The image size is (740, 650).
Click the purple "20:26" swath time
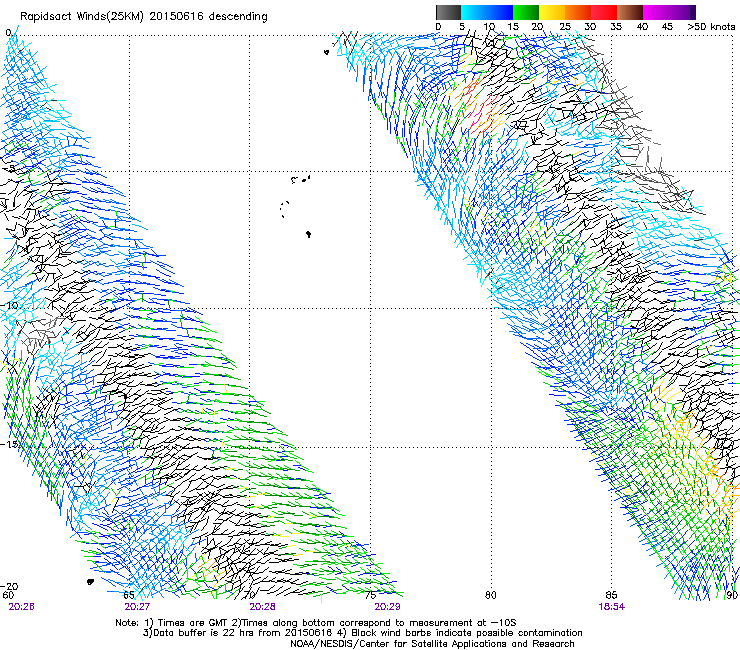point(21,607)
